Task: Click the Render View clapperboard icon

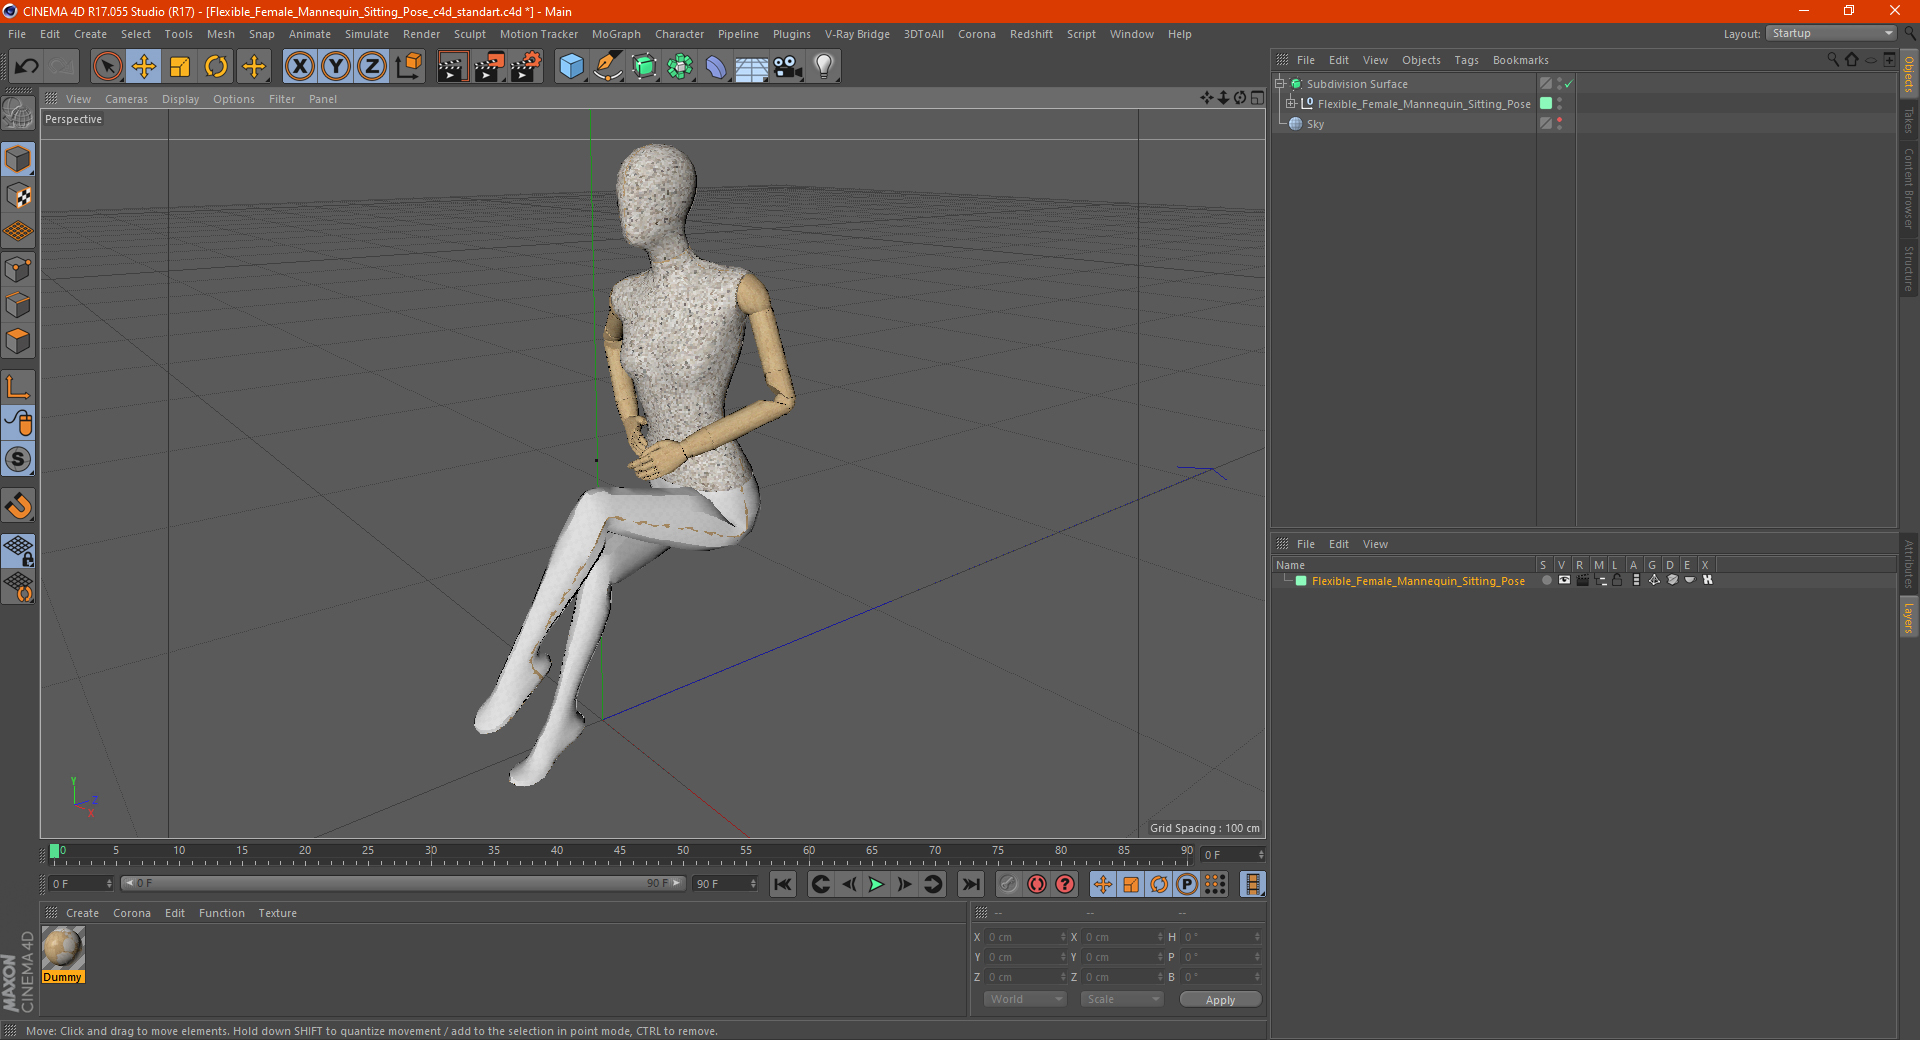Action: tap(452, 67)
